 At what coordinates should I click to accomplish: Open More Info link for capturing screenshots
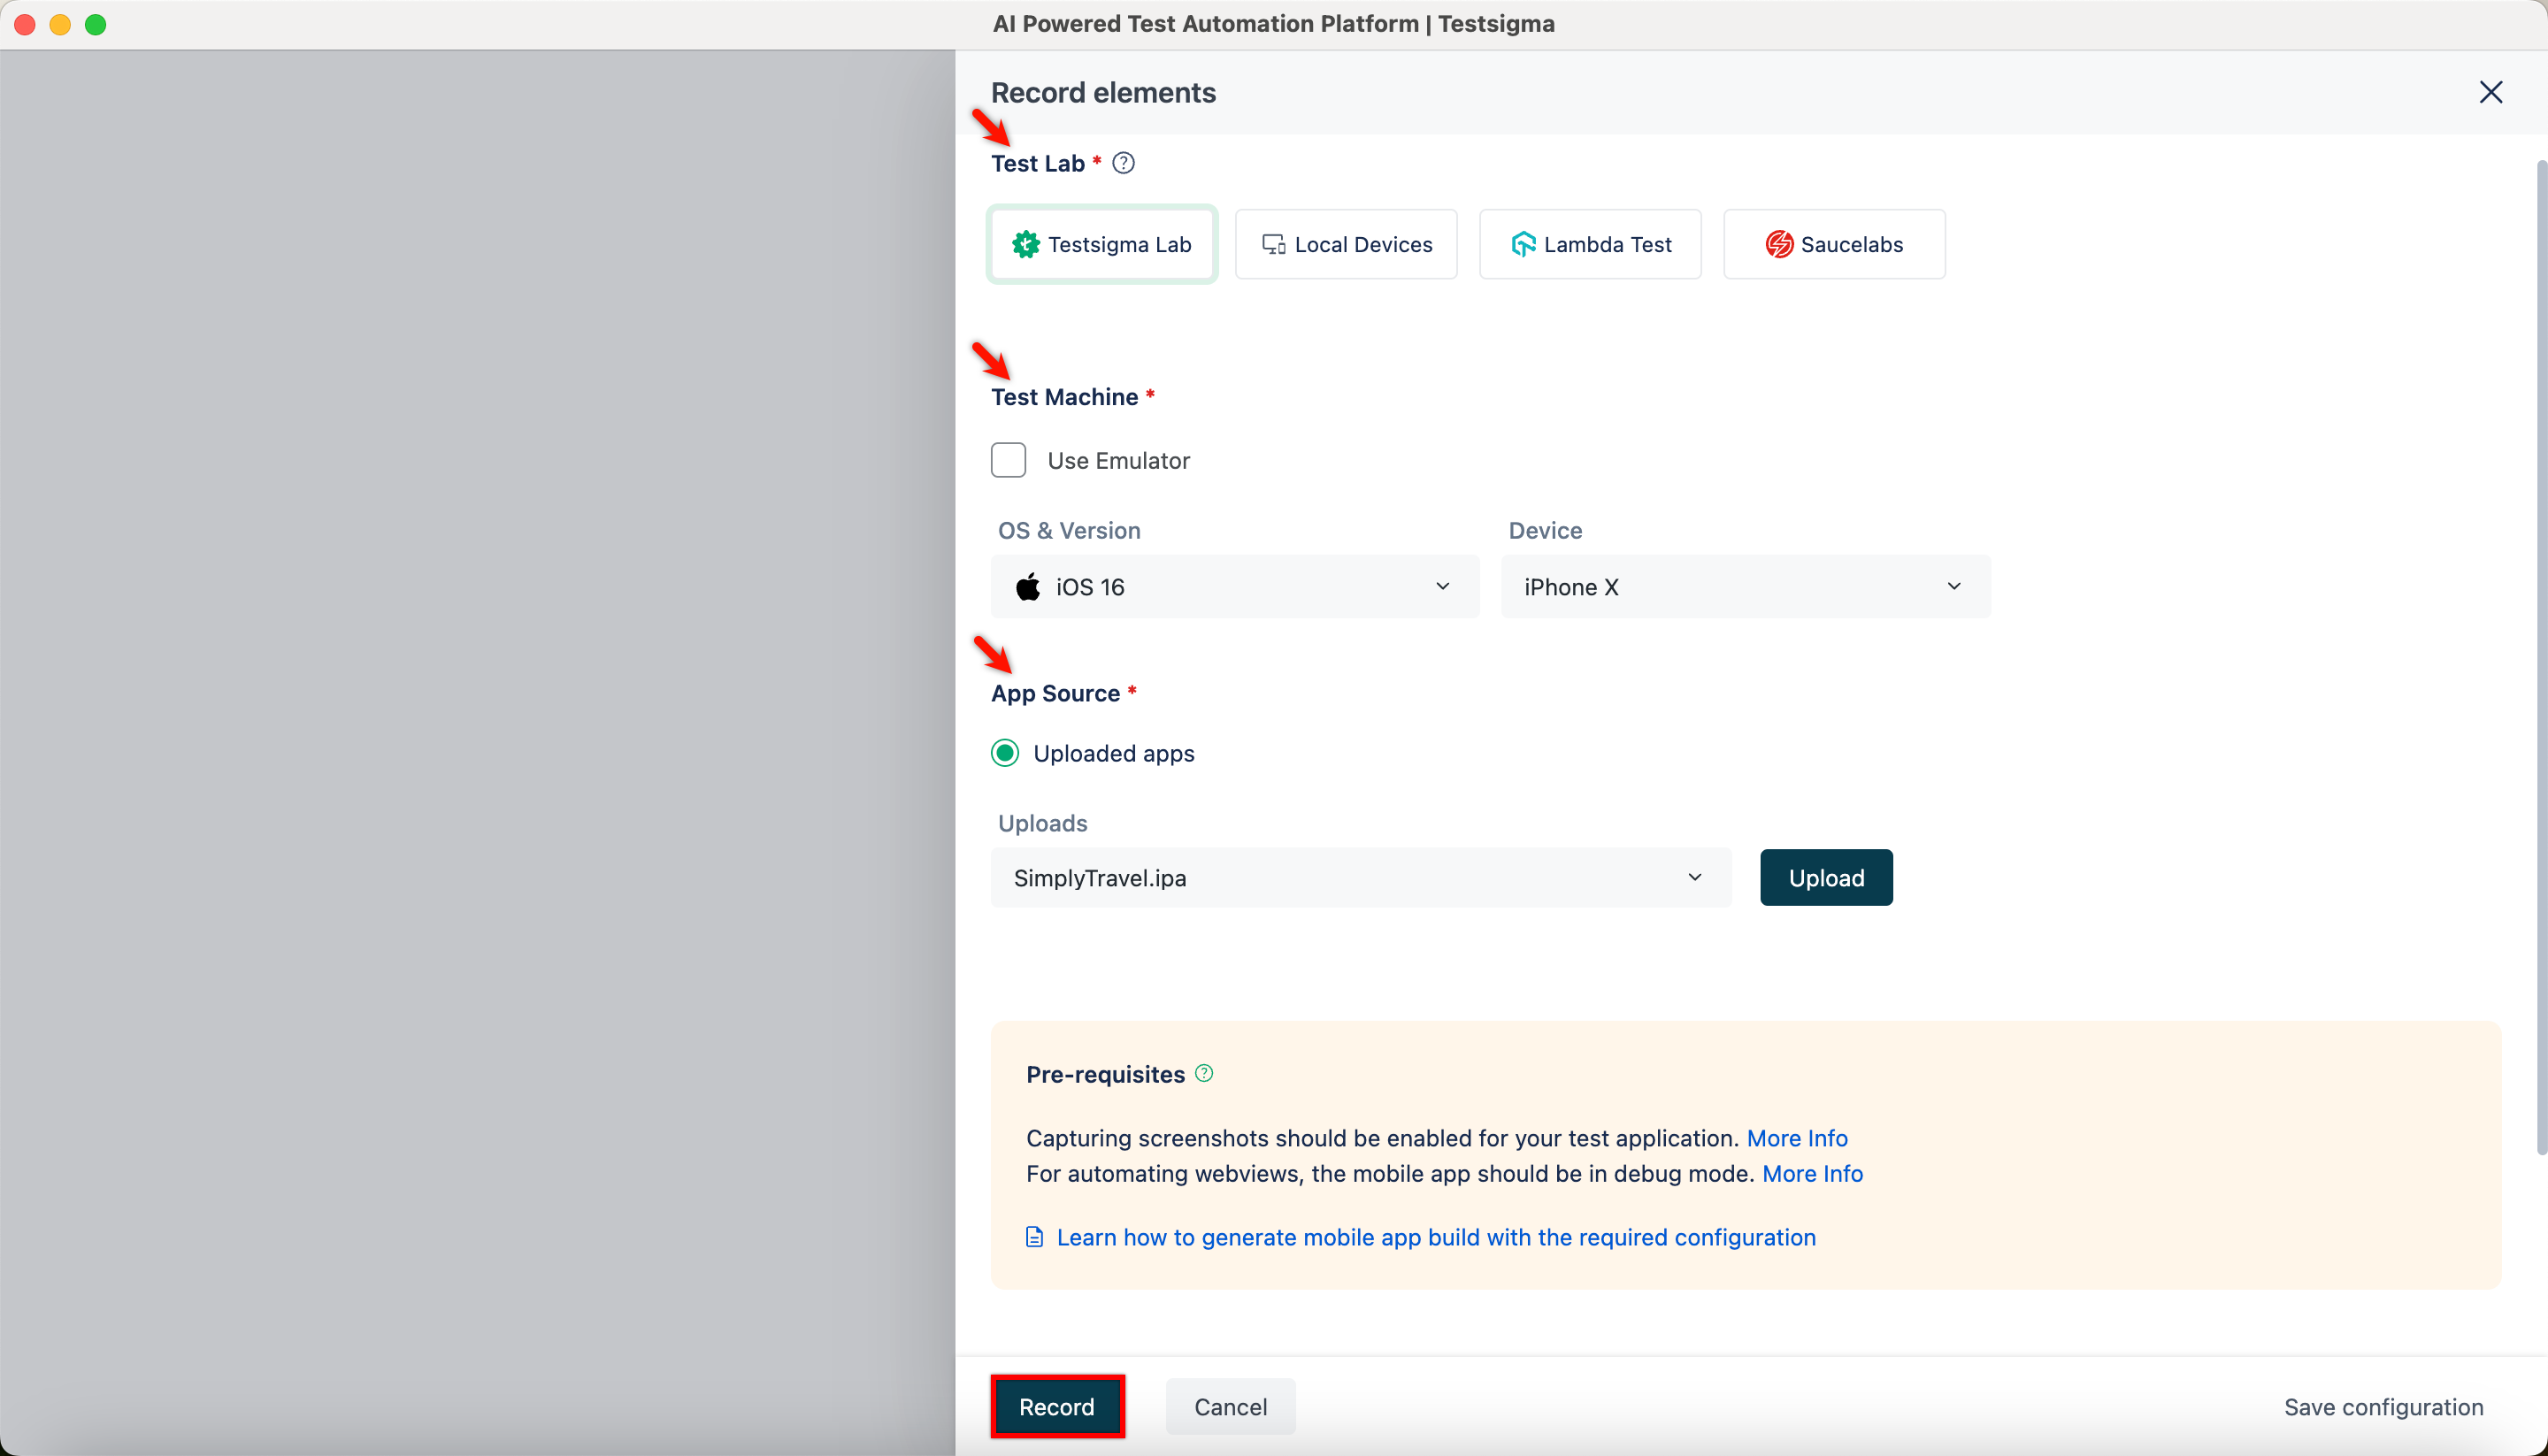tap(1797, 1138)
